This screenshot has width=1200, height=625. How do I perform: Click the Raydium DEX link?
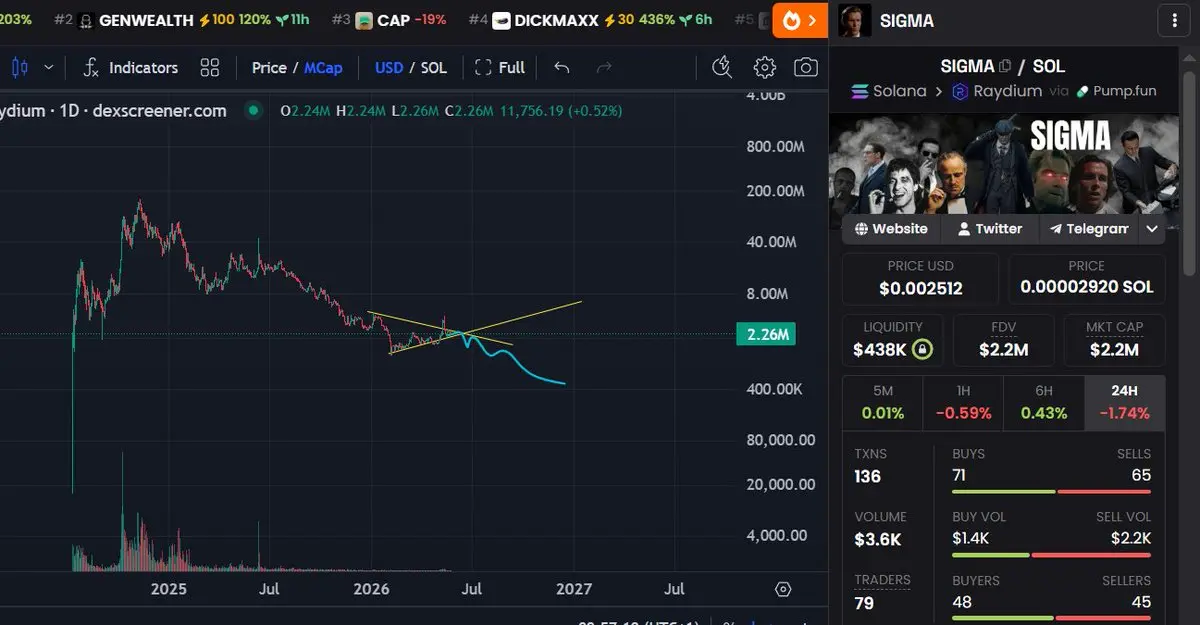point(995,91)
